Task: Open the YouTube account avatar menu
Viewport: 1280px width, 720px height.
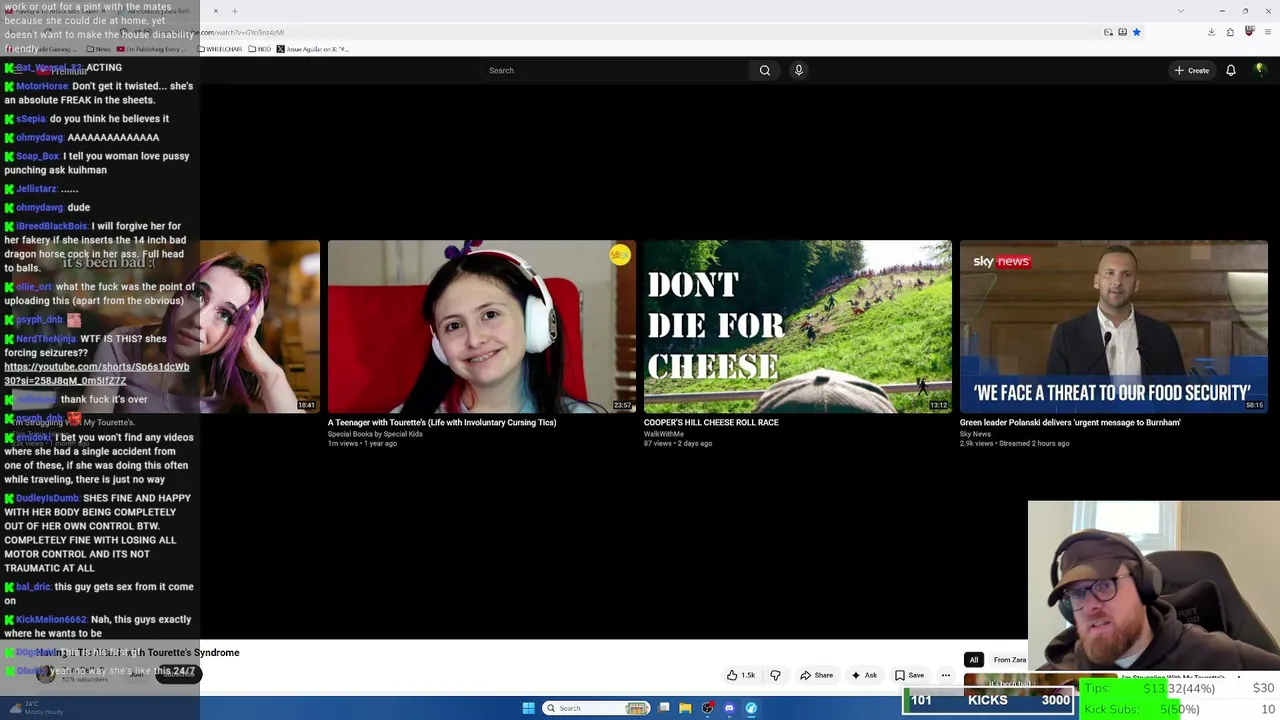Action: coord(1260,70)
